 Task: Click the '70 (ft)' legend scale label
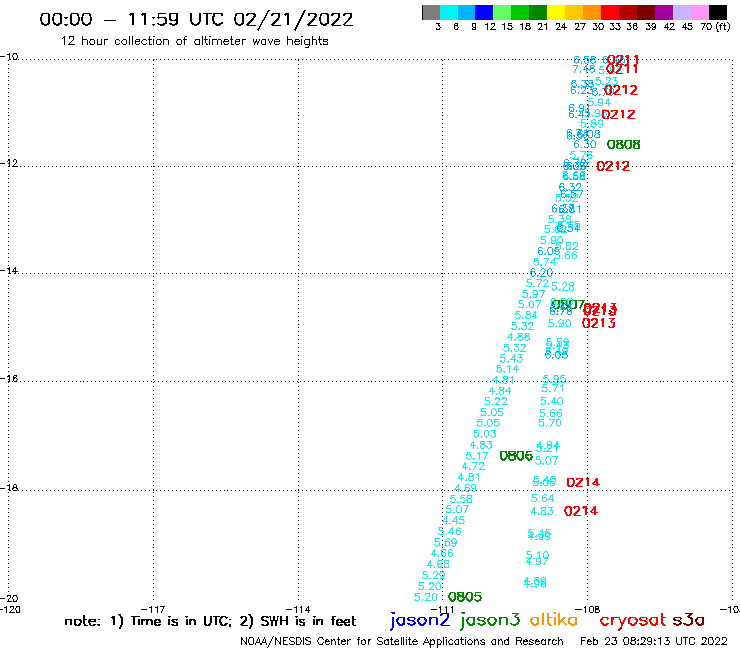pyautogui.click(x=715, y=26)
